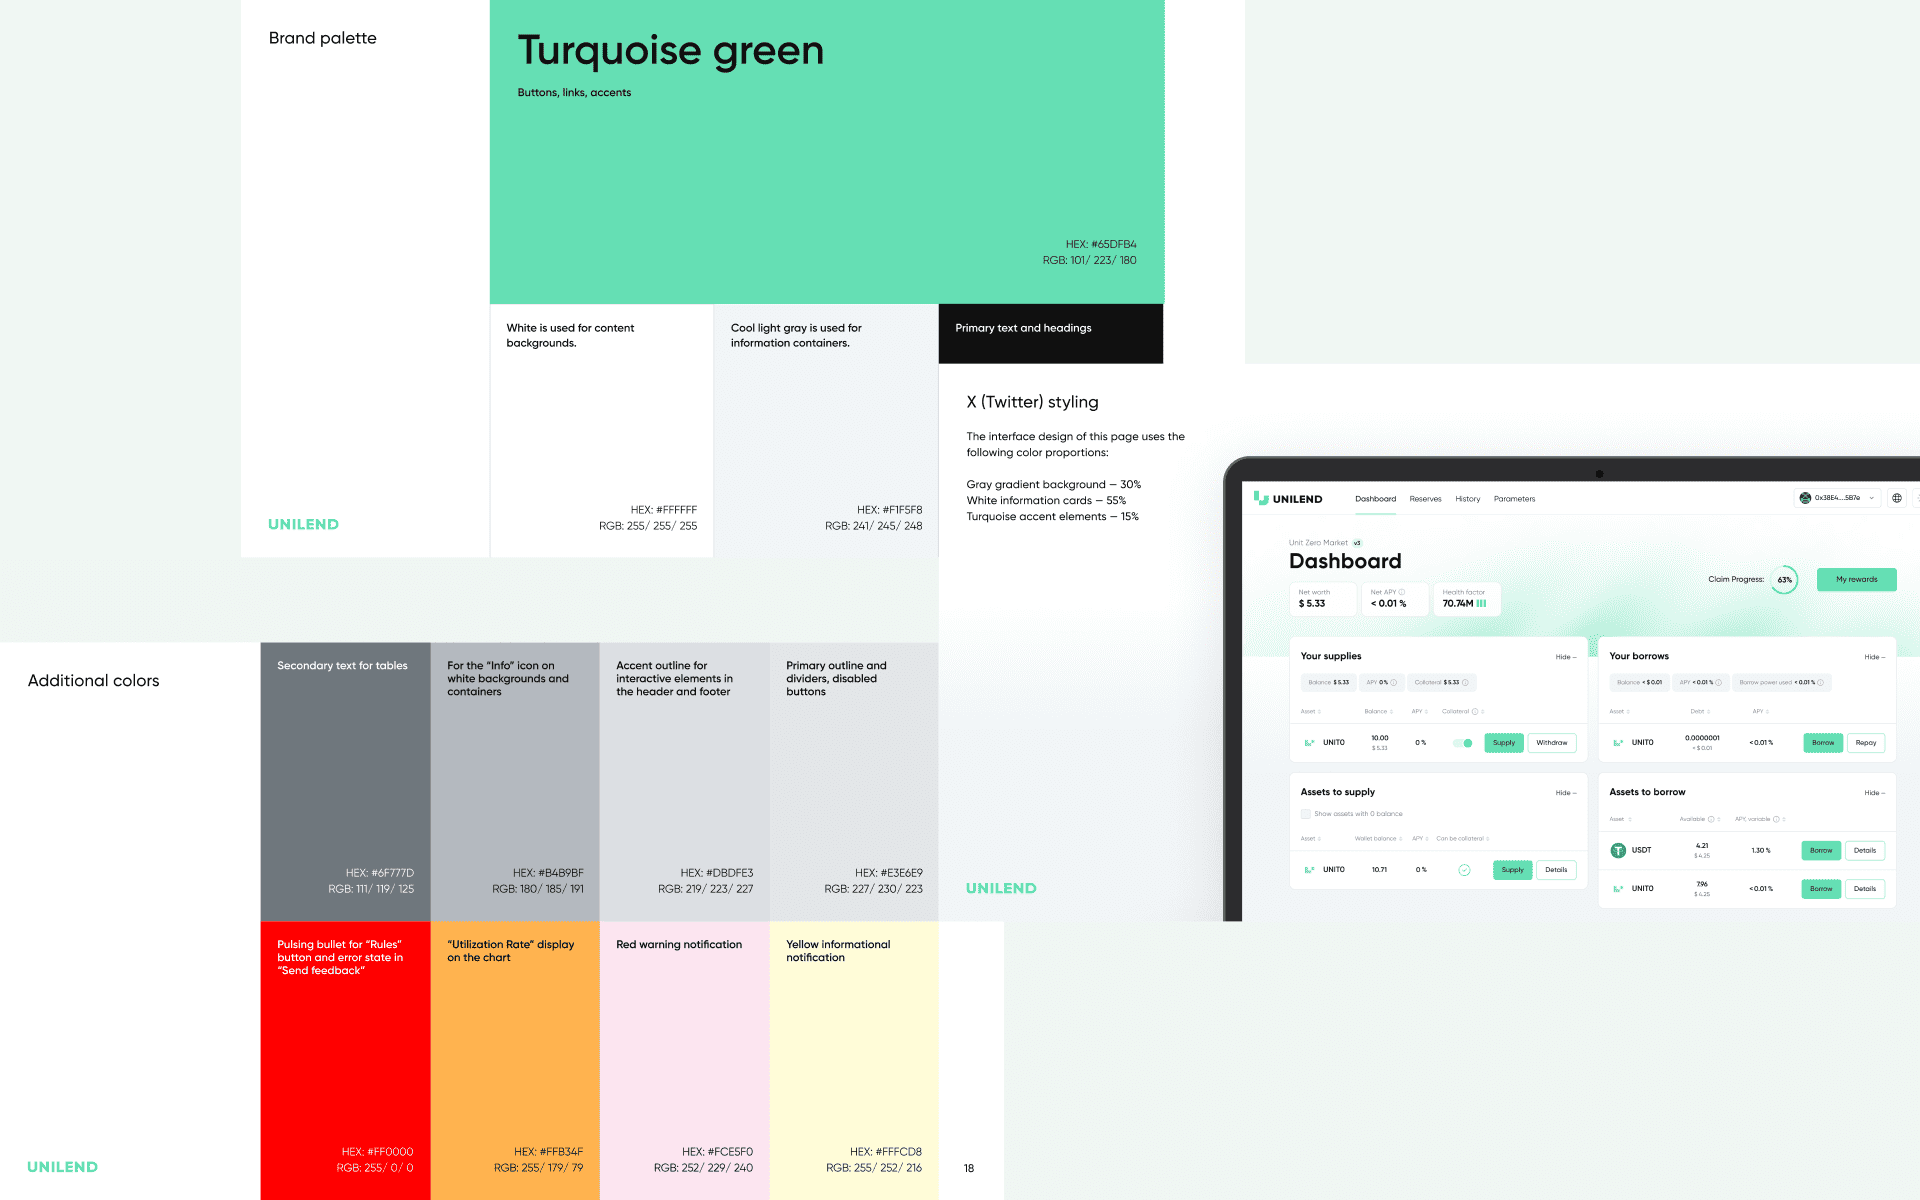Click the Available column info icon
This screenshot has width=1920, height=1200.
click(x=1711, y=819)
